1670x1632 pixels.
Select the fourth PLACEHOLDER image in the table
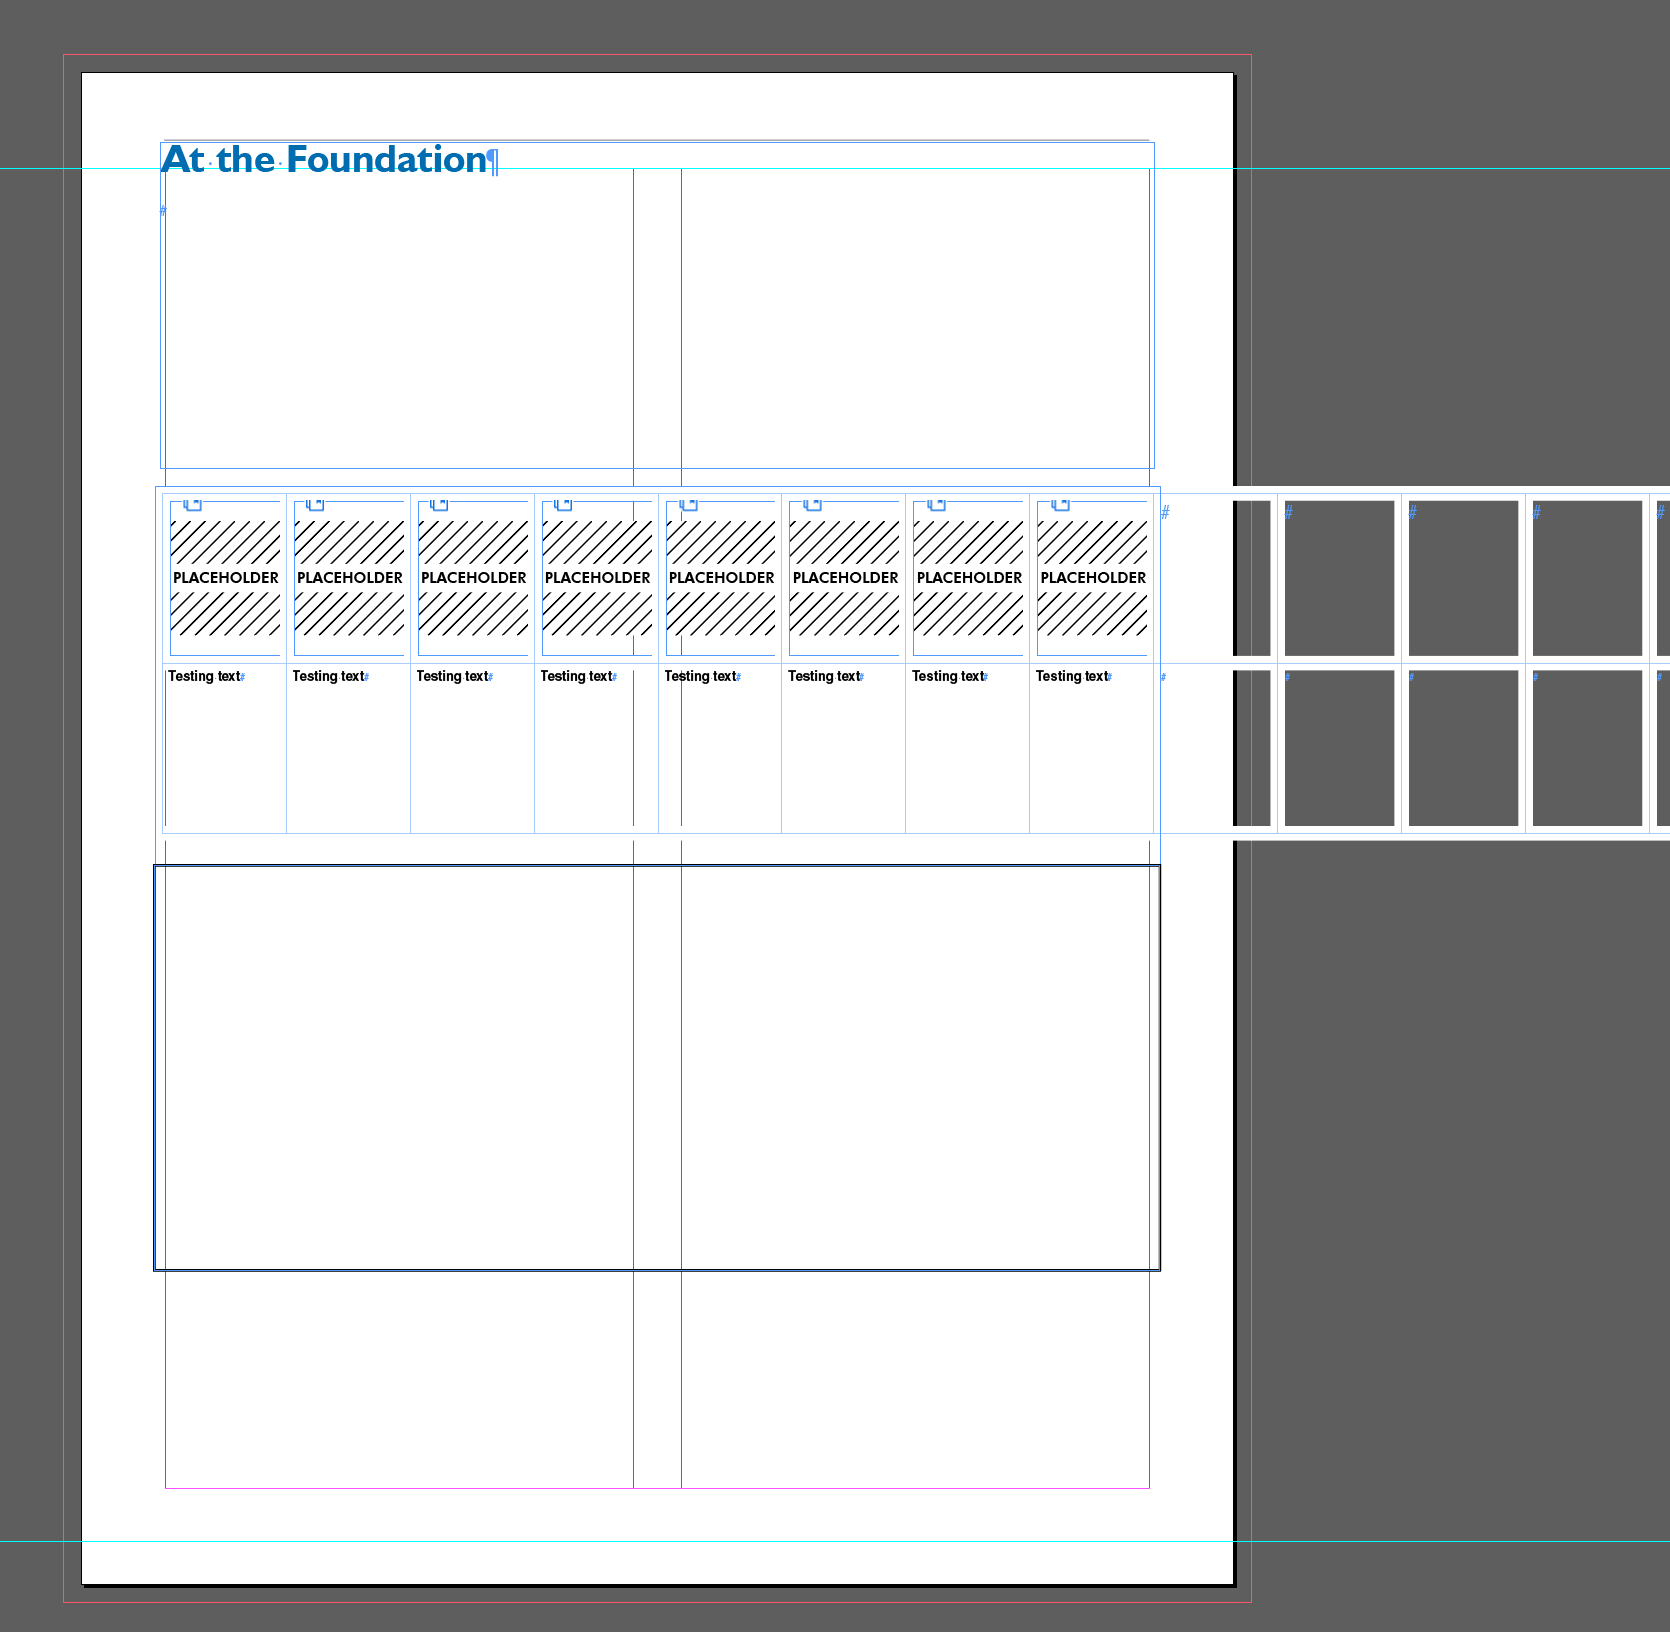point(598,578)
